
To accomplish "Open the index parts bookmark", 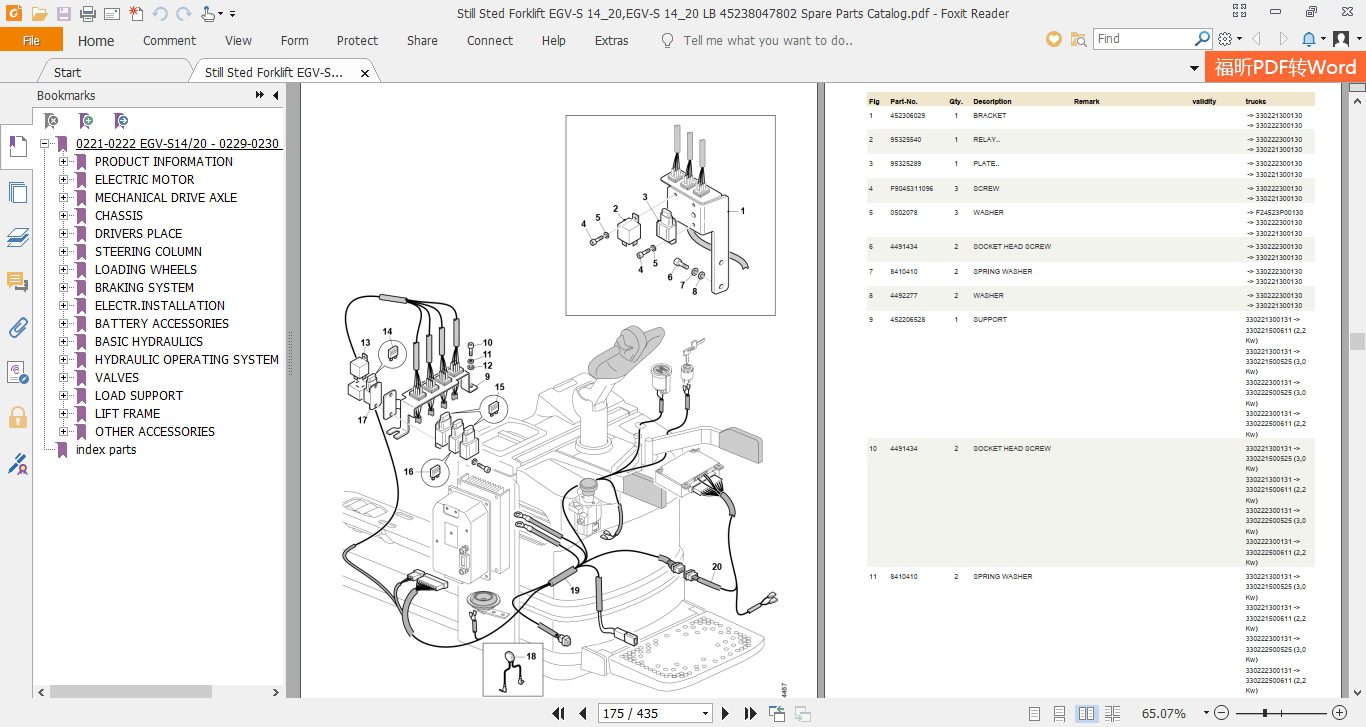I will [106, 450].
